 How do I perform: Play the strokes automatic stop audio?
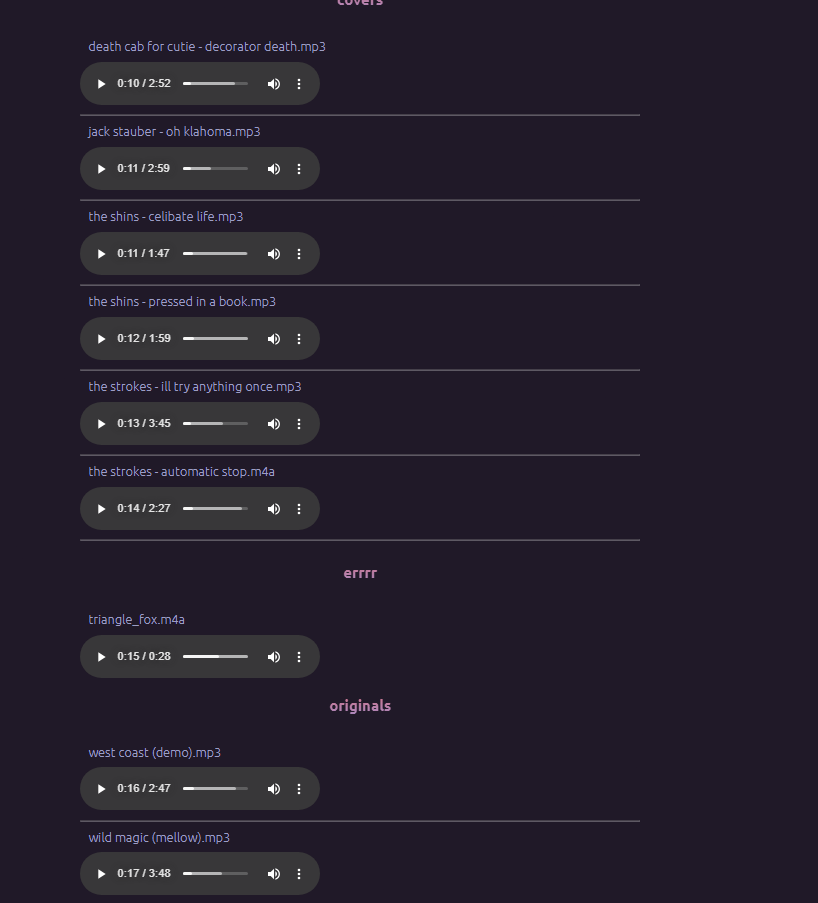coord(101,509)
